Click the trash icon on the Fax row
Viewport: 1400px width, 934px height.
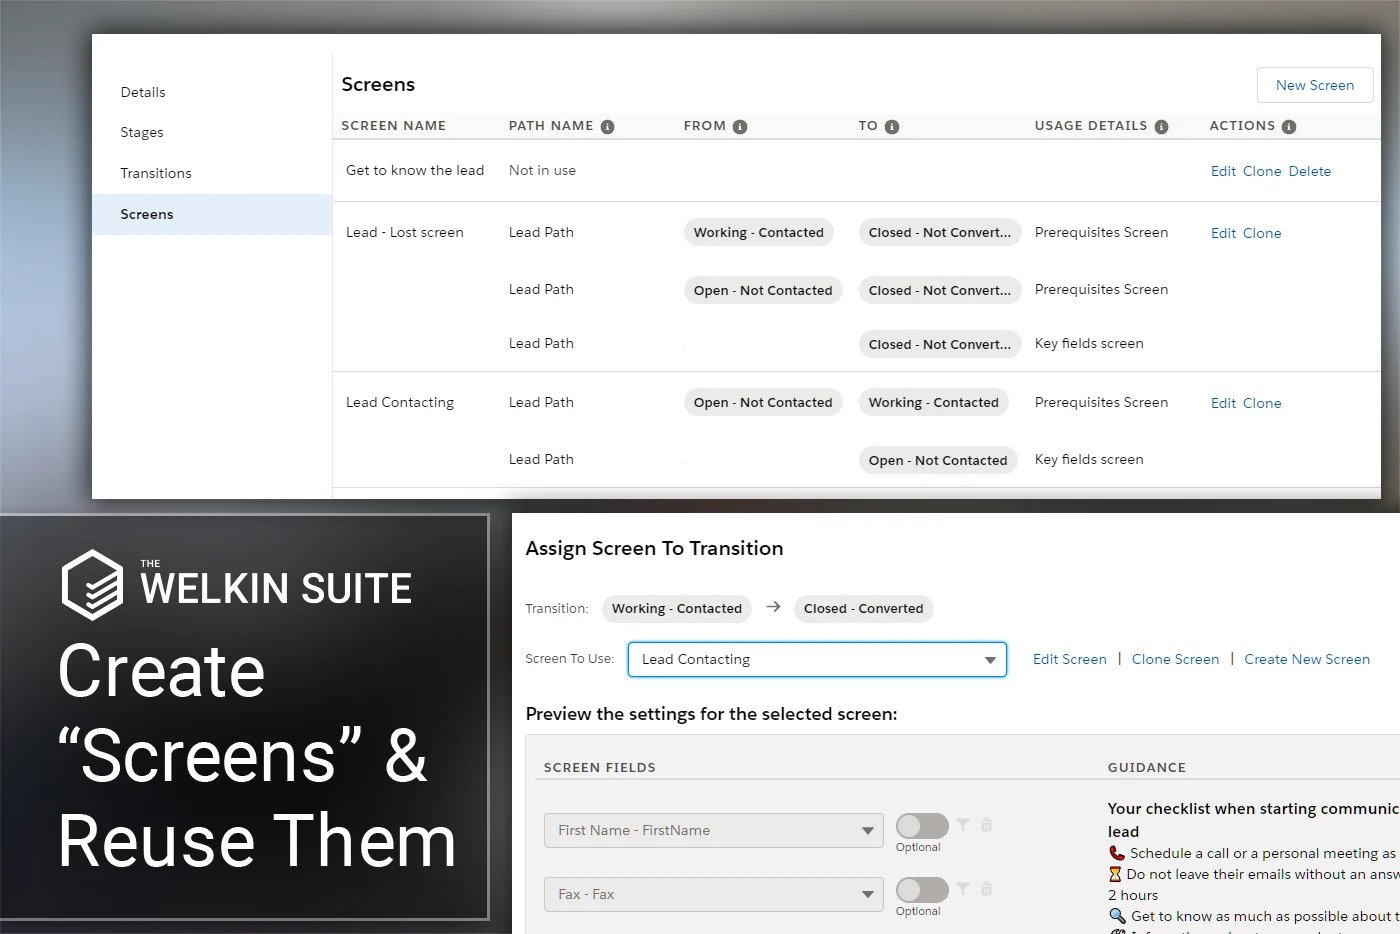coord(986,889)
